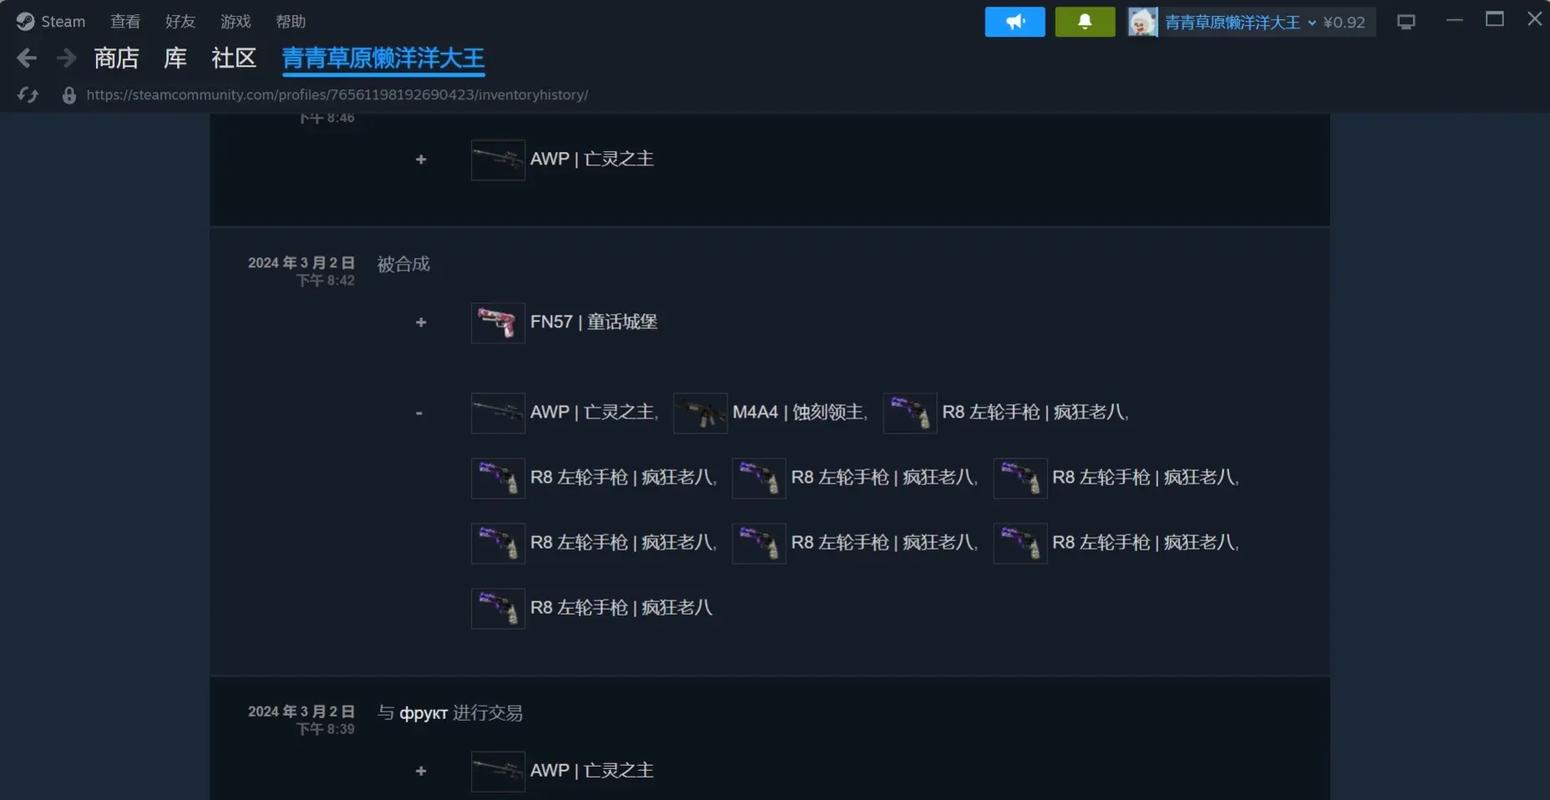Click the blue announcements megaphone button
The height and width of the screenshot is (800, 1550).
[1015, 21]
